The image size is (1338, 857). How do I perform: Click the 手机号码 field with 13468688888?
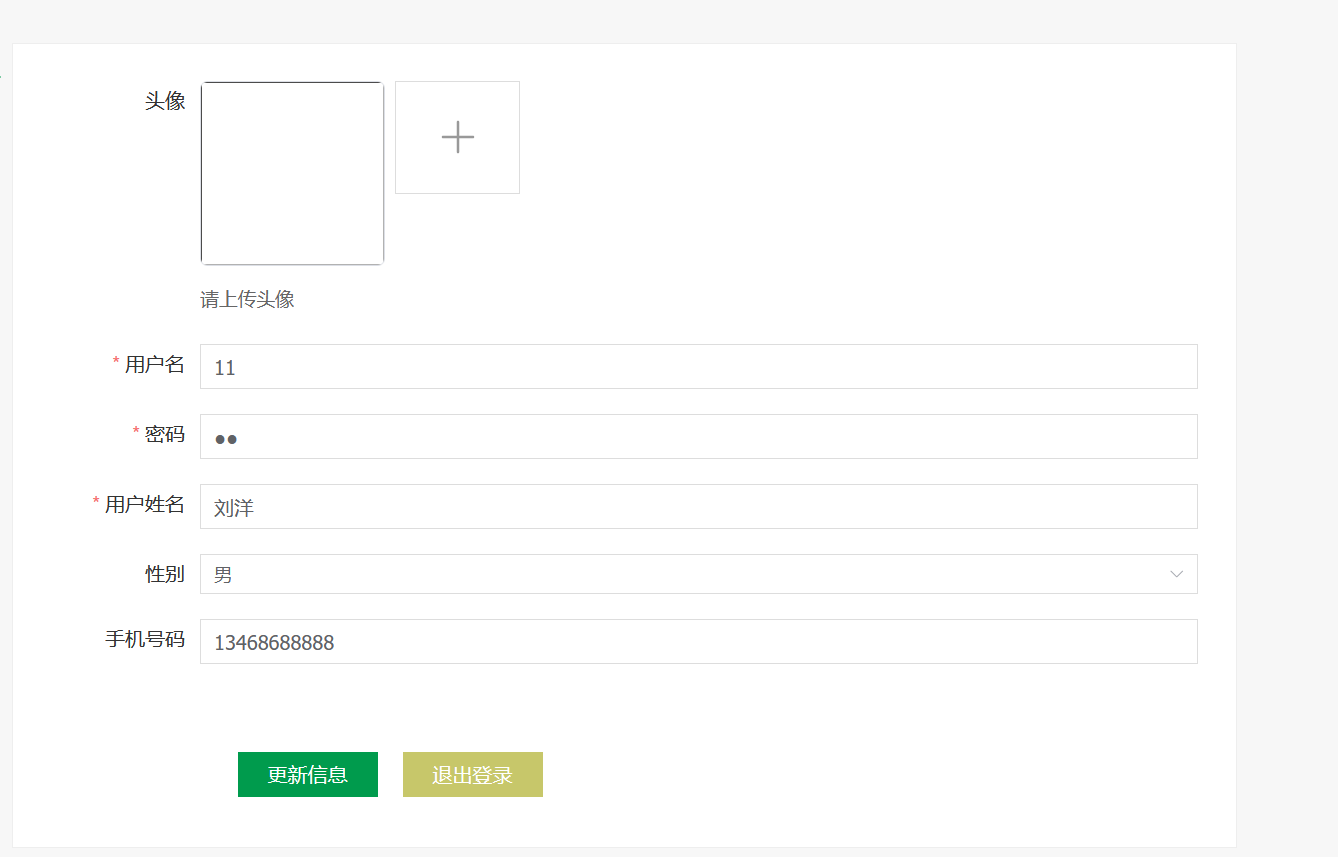pos(698,642)
